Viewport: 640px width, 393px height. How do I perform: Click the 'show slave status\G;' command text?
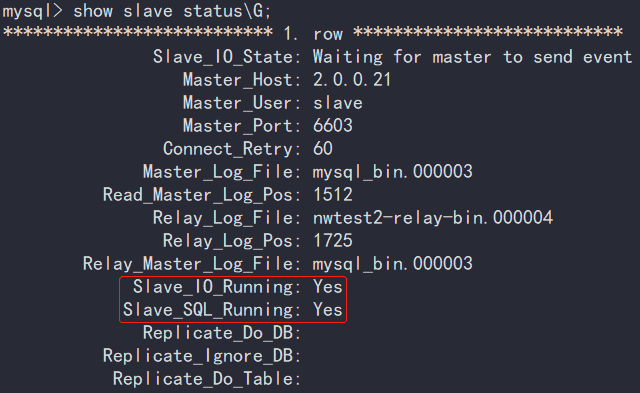pyautogui.click(x=172, y=11)
